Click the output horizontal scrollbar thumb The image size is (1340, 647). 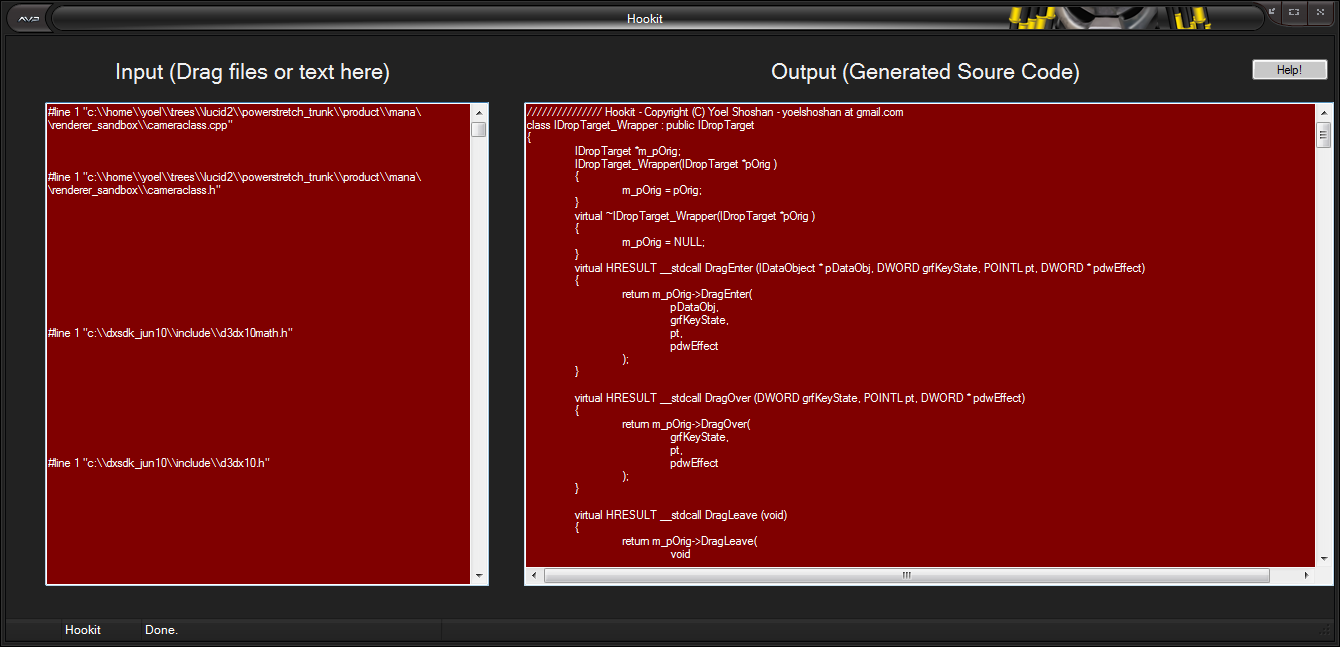(907, 575)
